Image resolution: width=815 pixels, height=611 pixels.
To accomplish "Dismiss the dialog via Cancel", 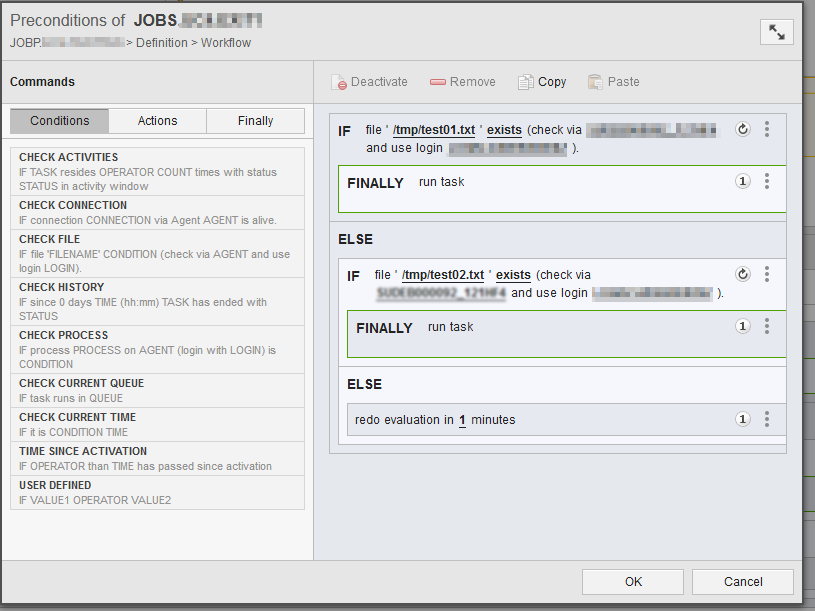I will click(x=742, y=581).
